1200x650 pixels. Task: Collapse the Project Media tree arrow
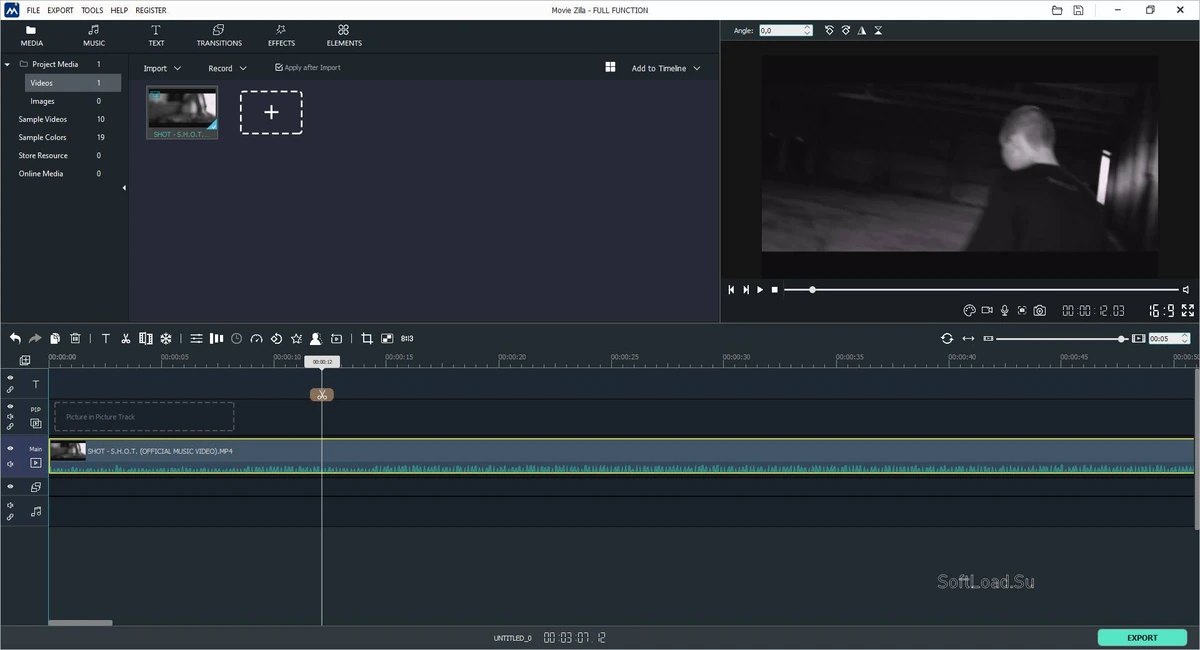(8, 64)
